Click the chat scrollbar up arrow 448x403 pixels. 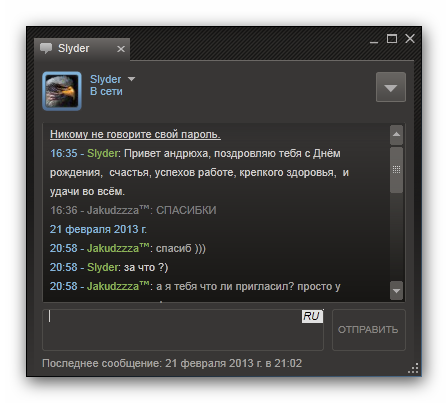click(x=396, y=135)
